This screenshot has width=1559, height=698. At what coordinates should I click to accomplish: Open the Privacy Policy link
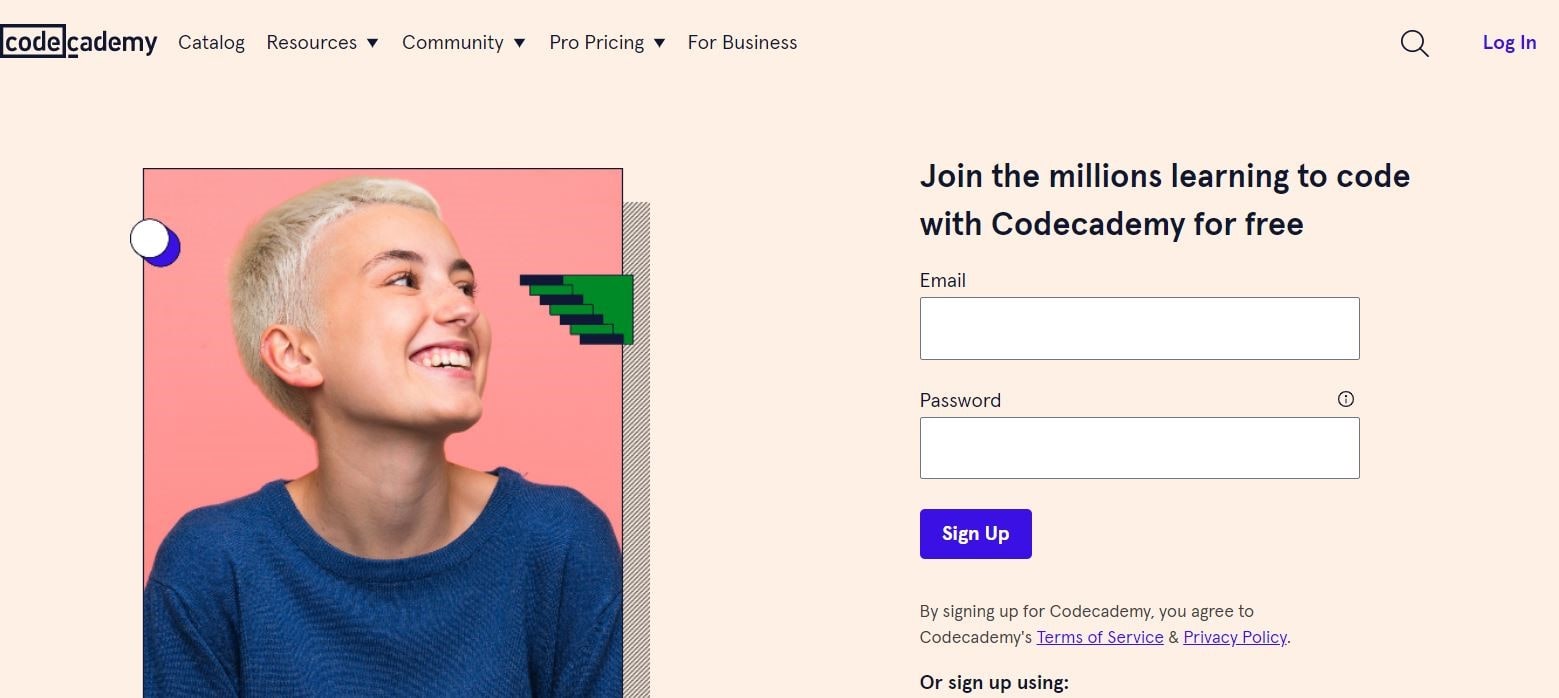(x=1235, y=637)
